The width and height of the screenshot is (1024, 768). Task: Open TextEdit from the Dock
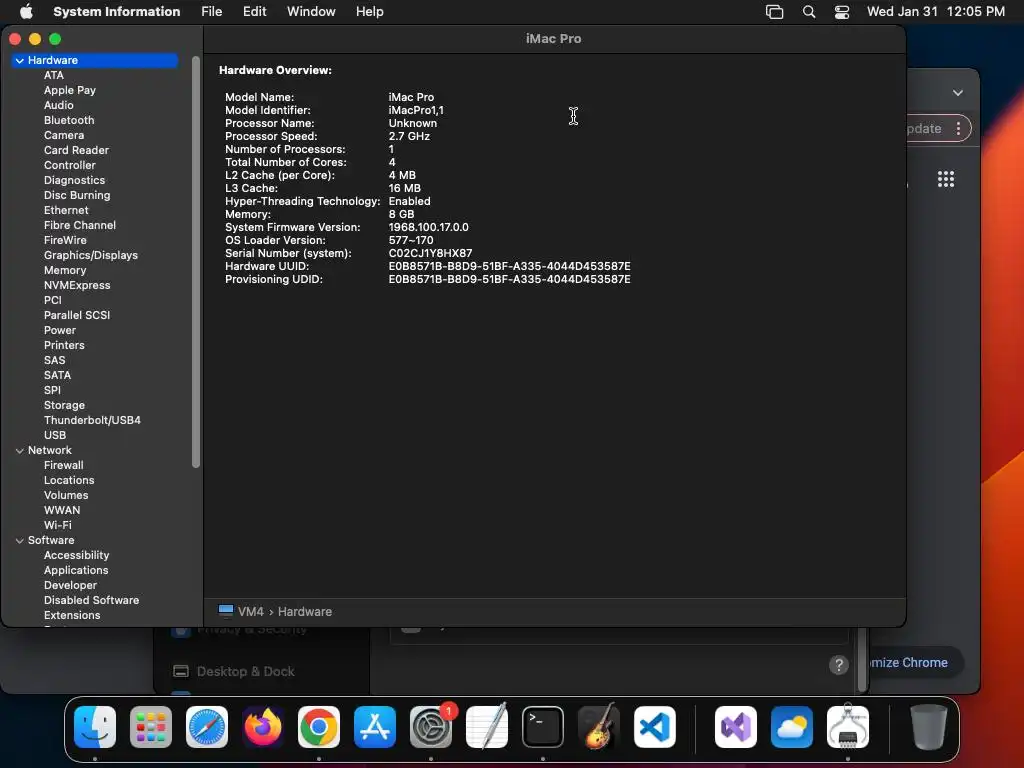487,727
